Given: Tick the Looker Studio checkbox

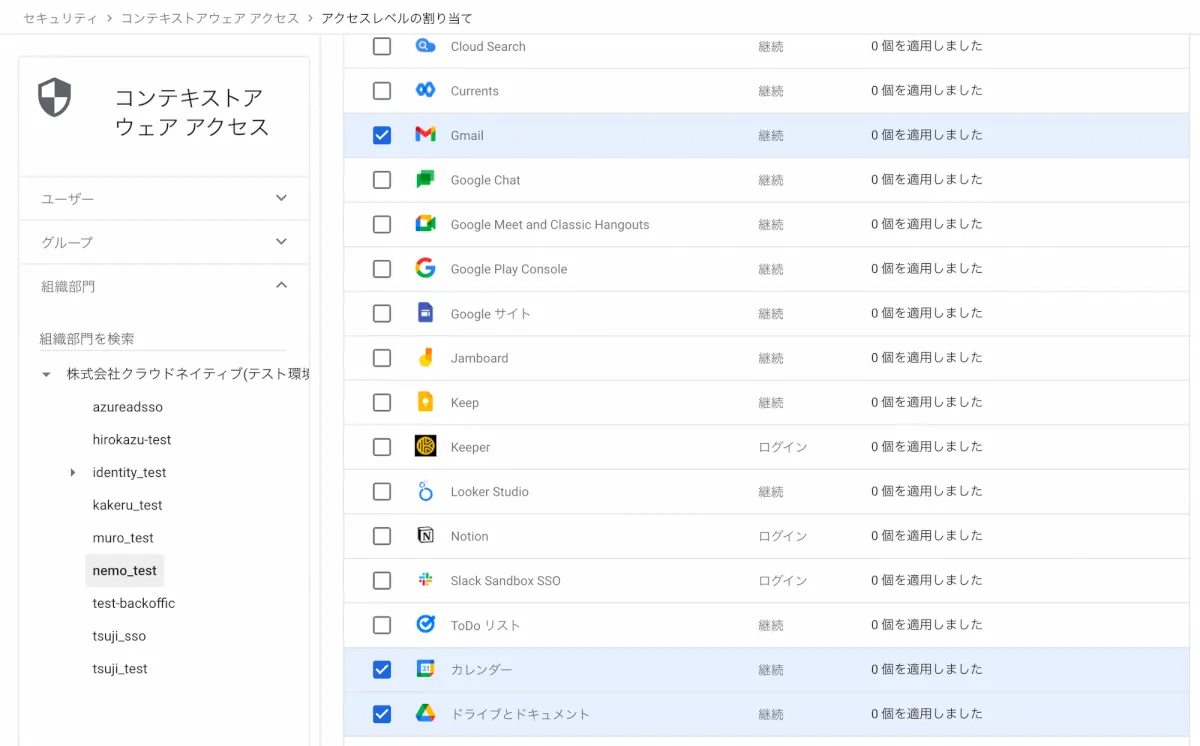Looking at the screenshot, I should (x=382, y=491).
